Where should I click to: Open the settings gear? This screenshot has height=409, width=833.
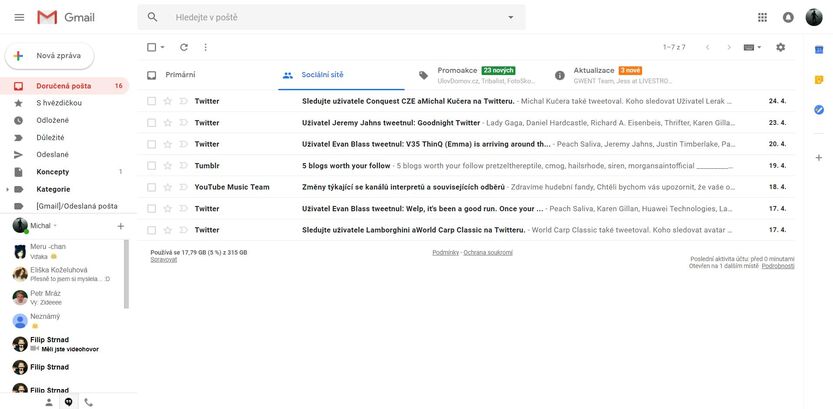click(780, 47)
